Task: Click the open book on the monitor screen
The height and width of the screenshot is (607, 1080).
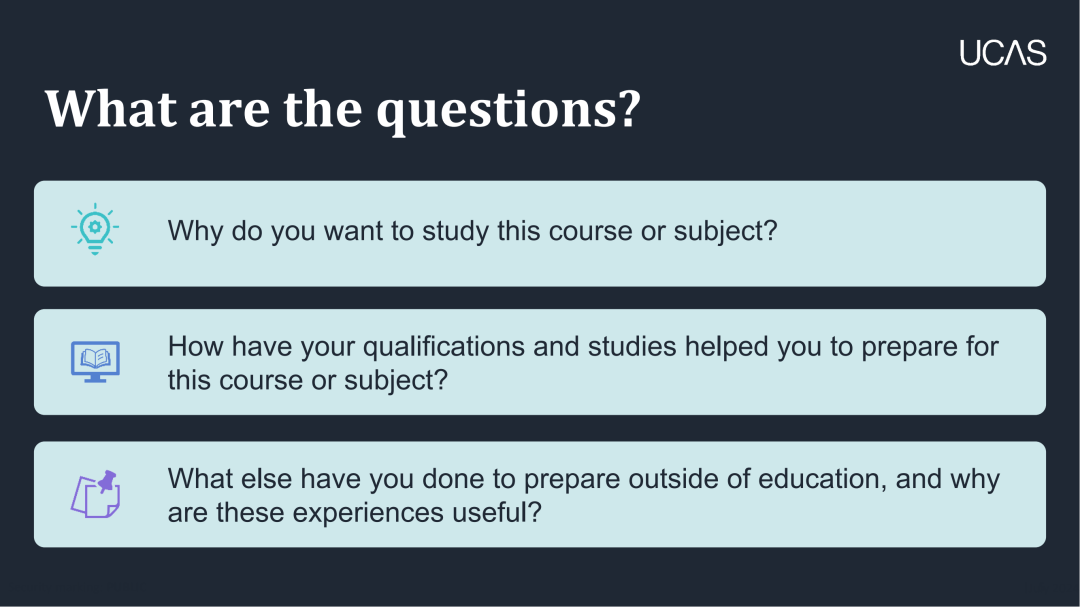Action: click(95, 358)
